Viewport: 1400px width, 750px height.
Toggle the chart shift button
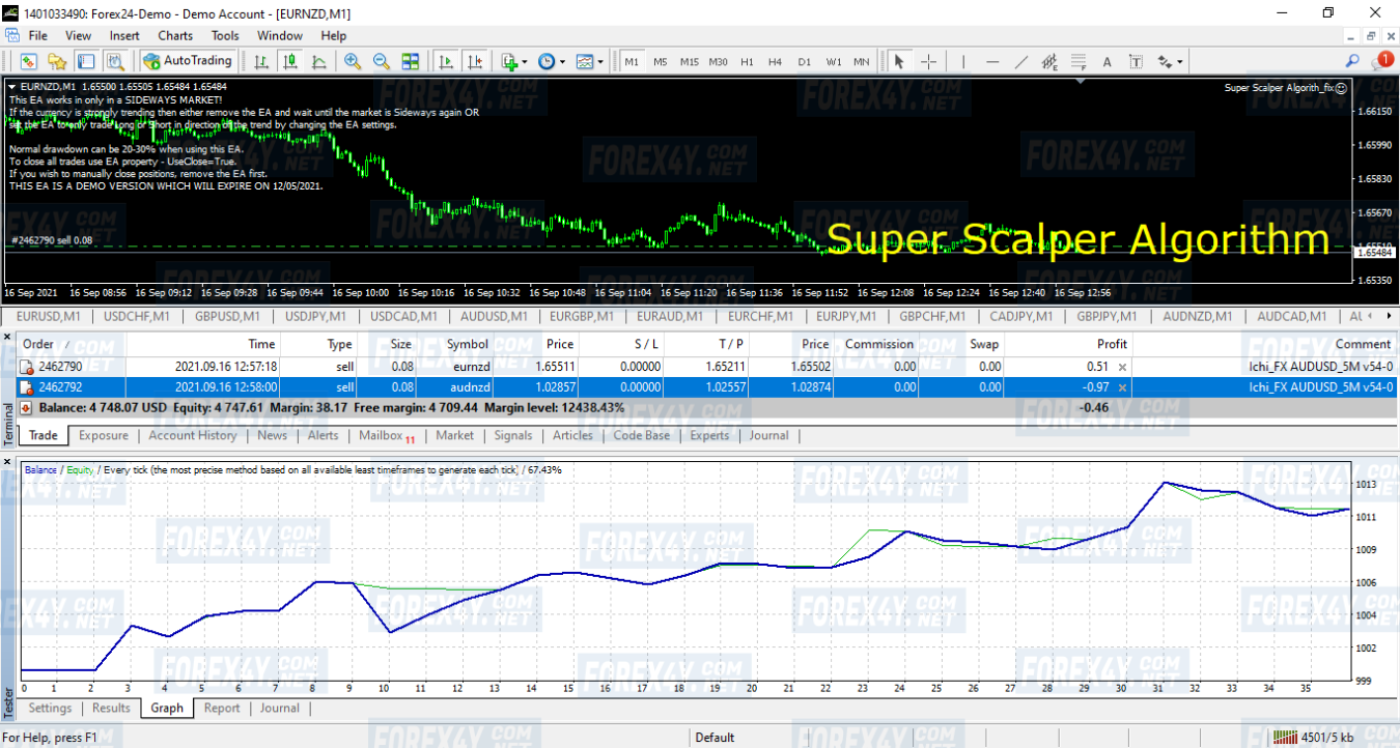pyautogui.click(x=474, y=62)
